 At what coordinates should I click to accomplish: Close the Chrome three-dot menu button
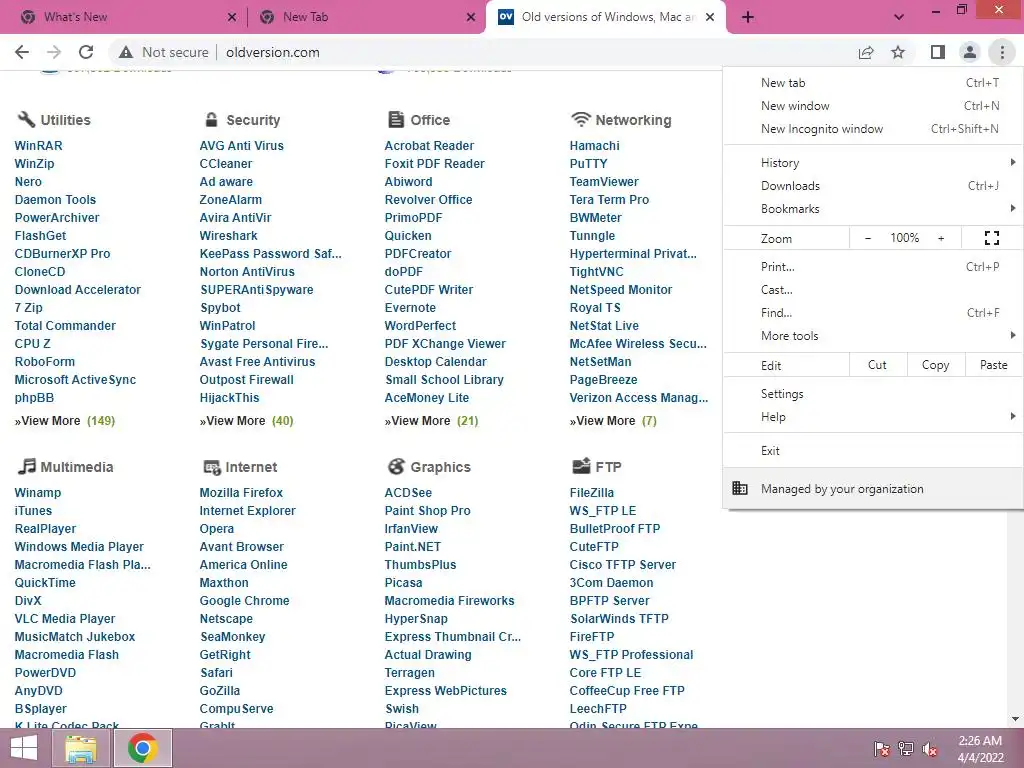tap(1002, 52)
